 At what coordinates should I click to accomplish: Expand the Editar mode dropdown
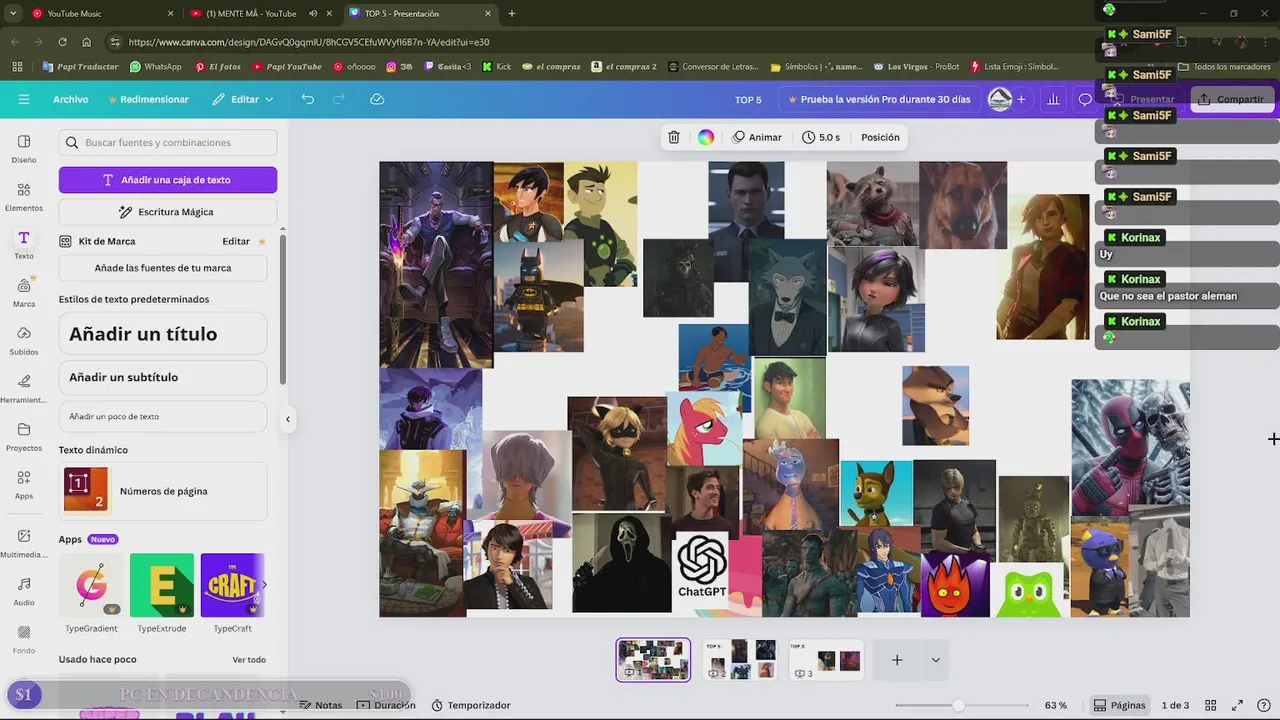(243, 99)
